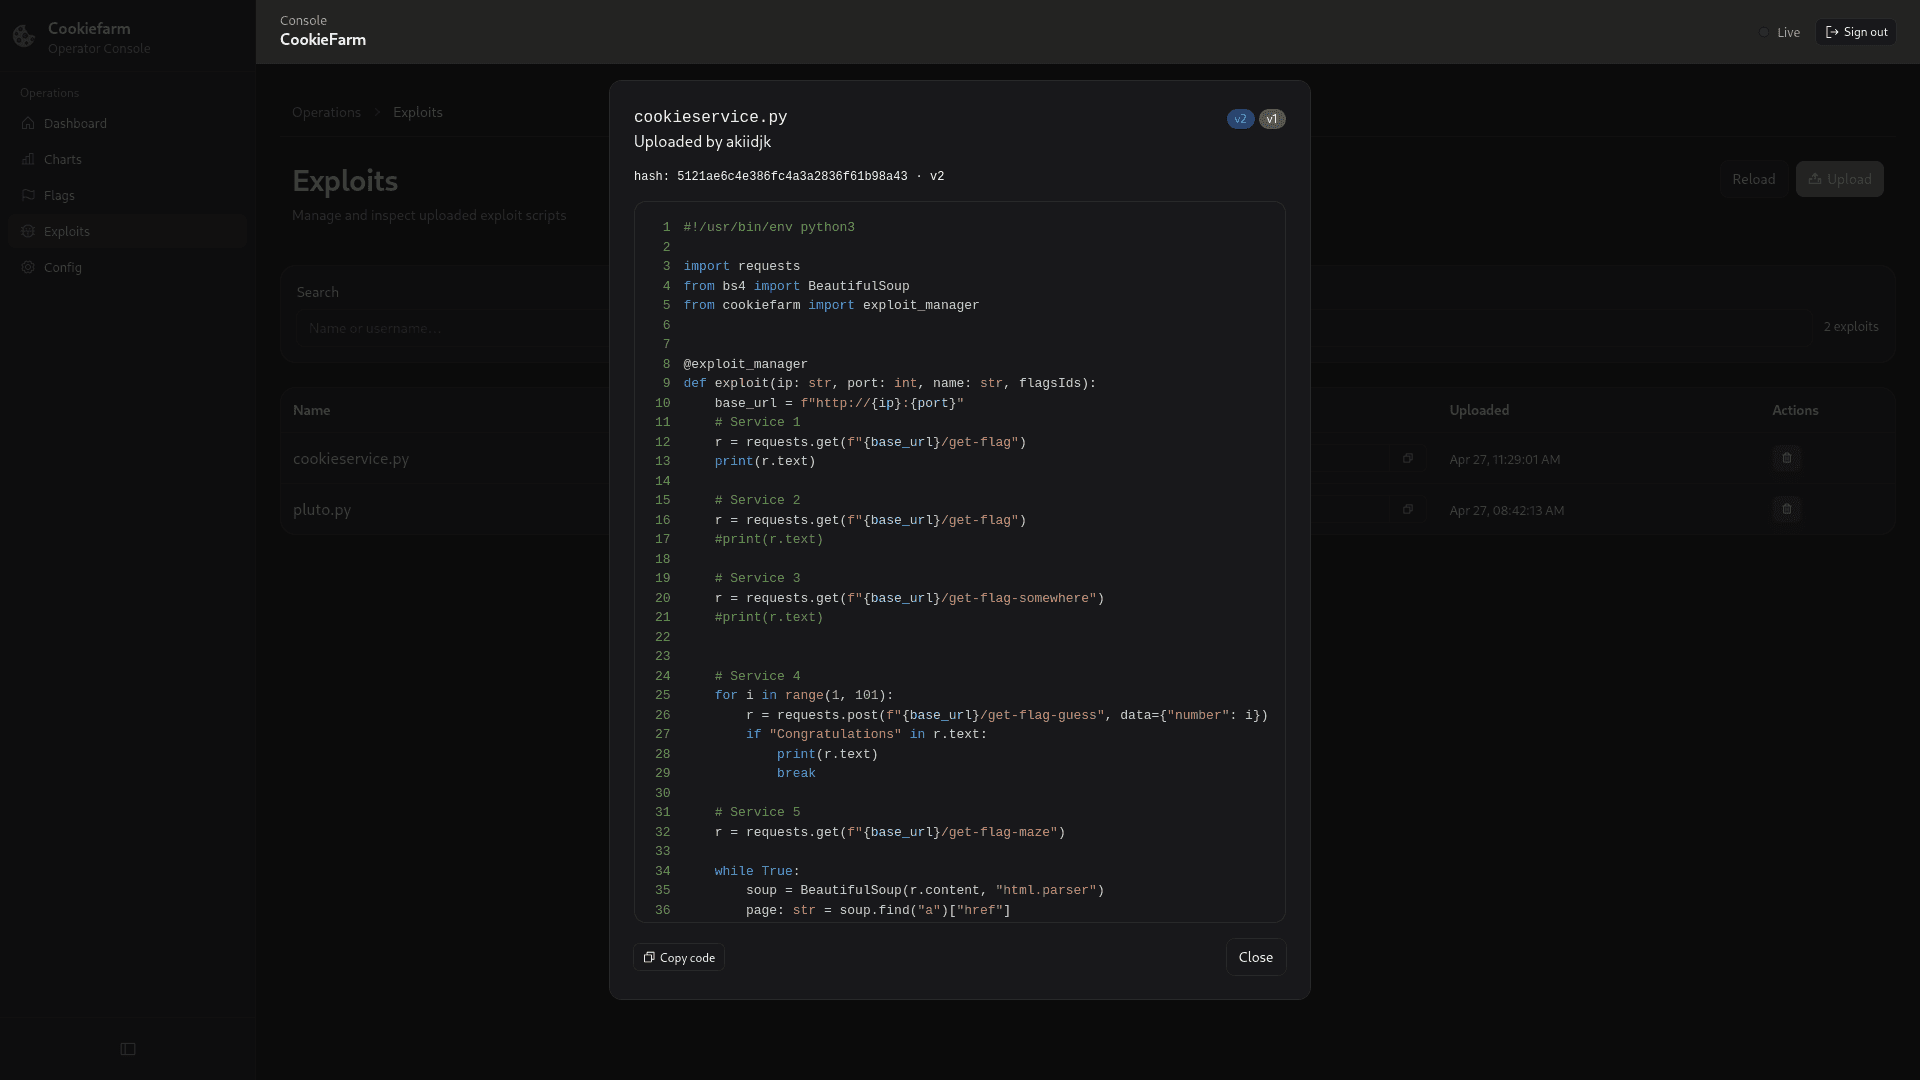Click the Cookiefarm cookie logo icon
Screen dimensions: 1920x1080
[x=23, y=36]
